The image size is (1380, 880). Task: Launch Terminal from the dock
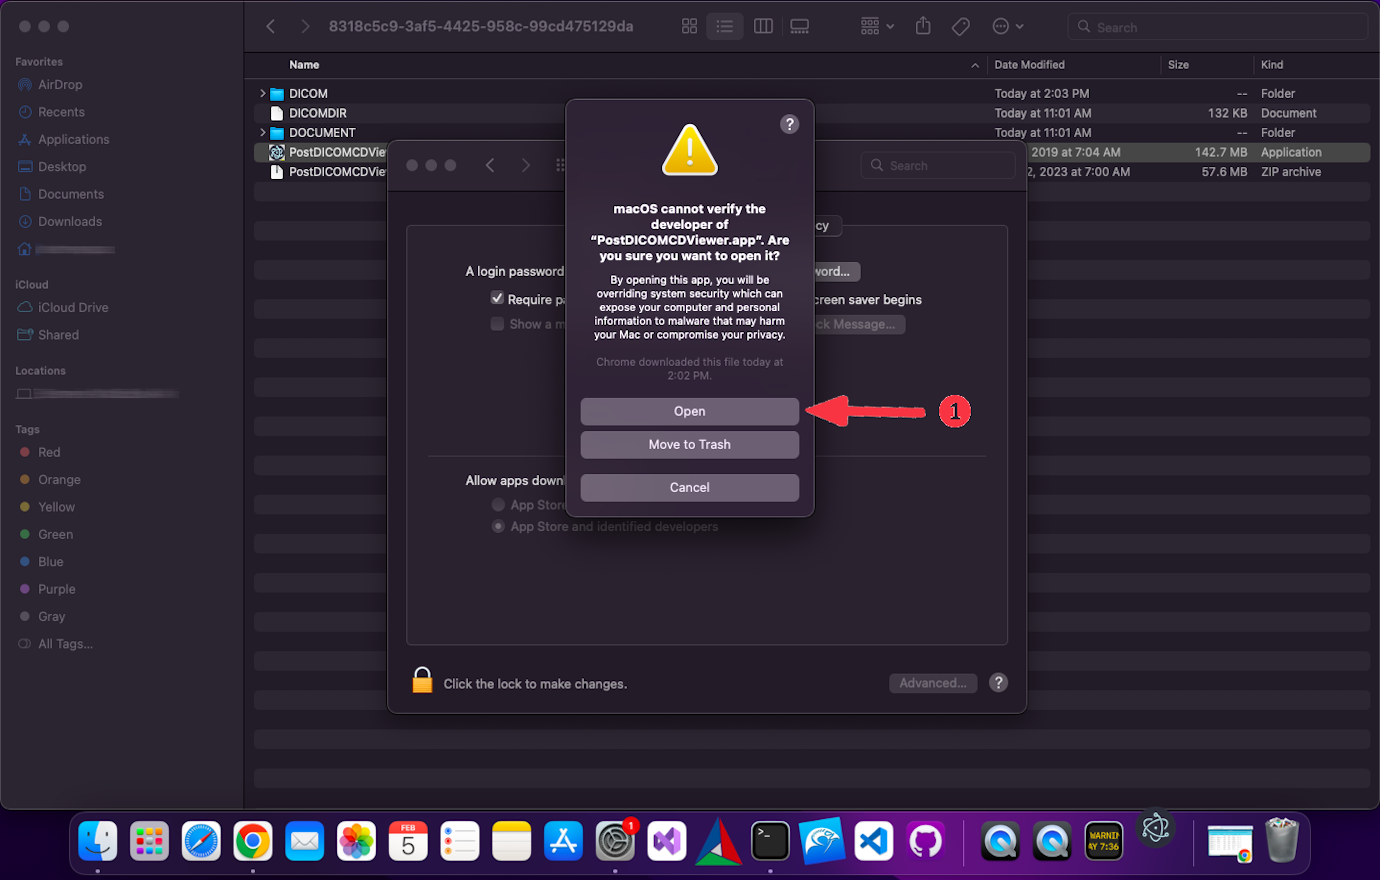769,841
